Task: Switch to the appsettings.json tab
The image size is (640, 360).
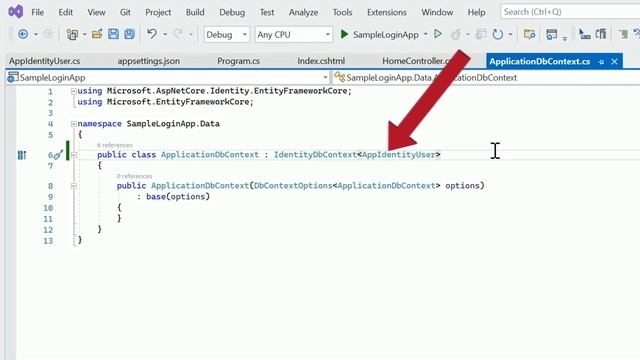Action: tap(149, 61)
